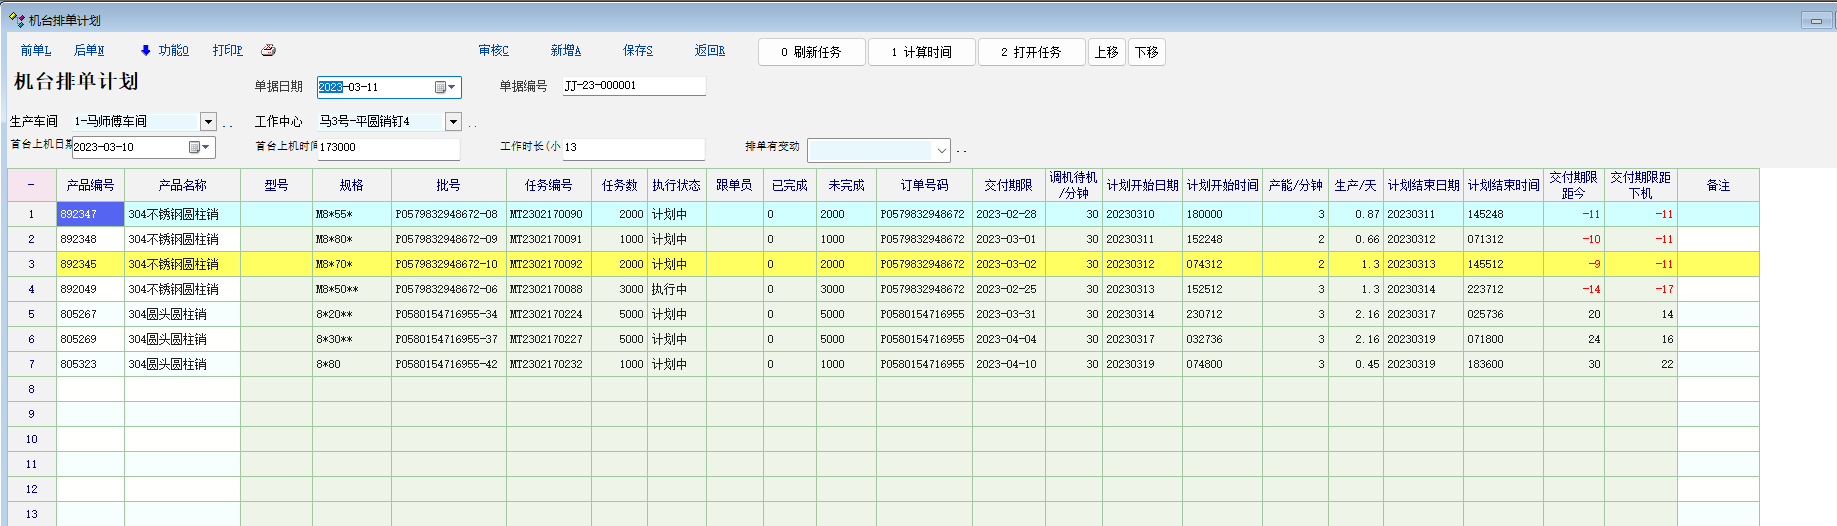Click the lookup dots beside 生产车间

228,124
